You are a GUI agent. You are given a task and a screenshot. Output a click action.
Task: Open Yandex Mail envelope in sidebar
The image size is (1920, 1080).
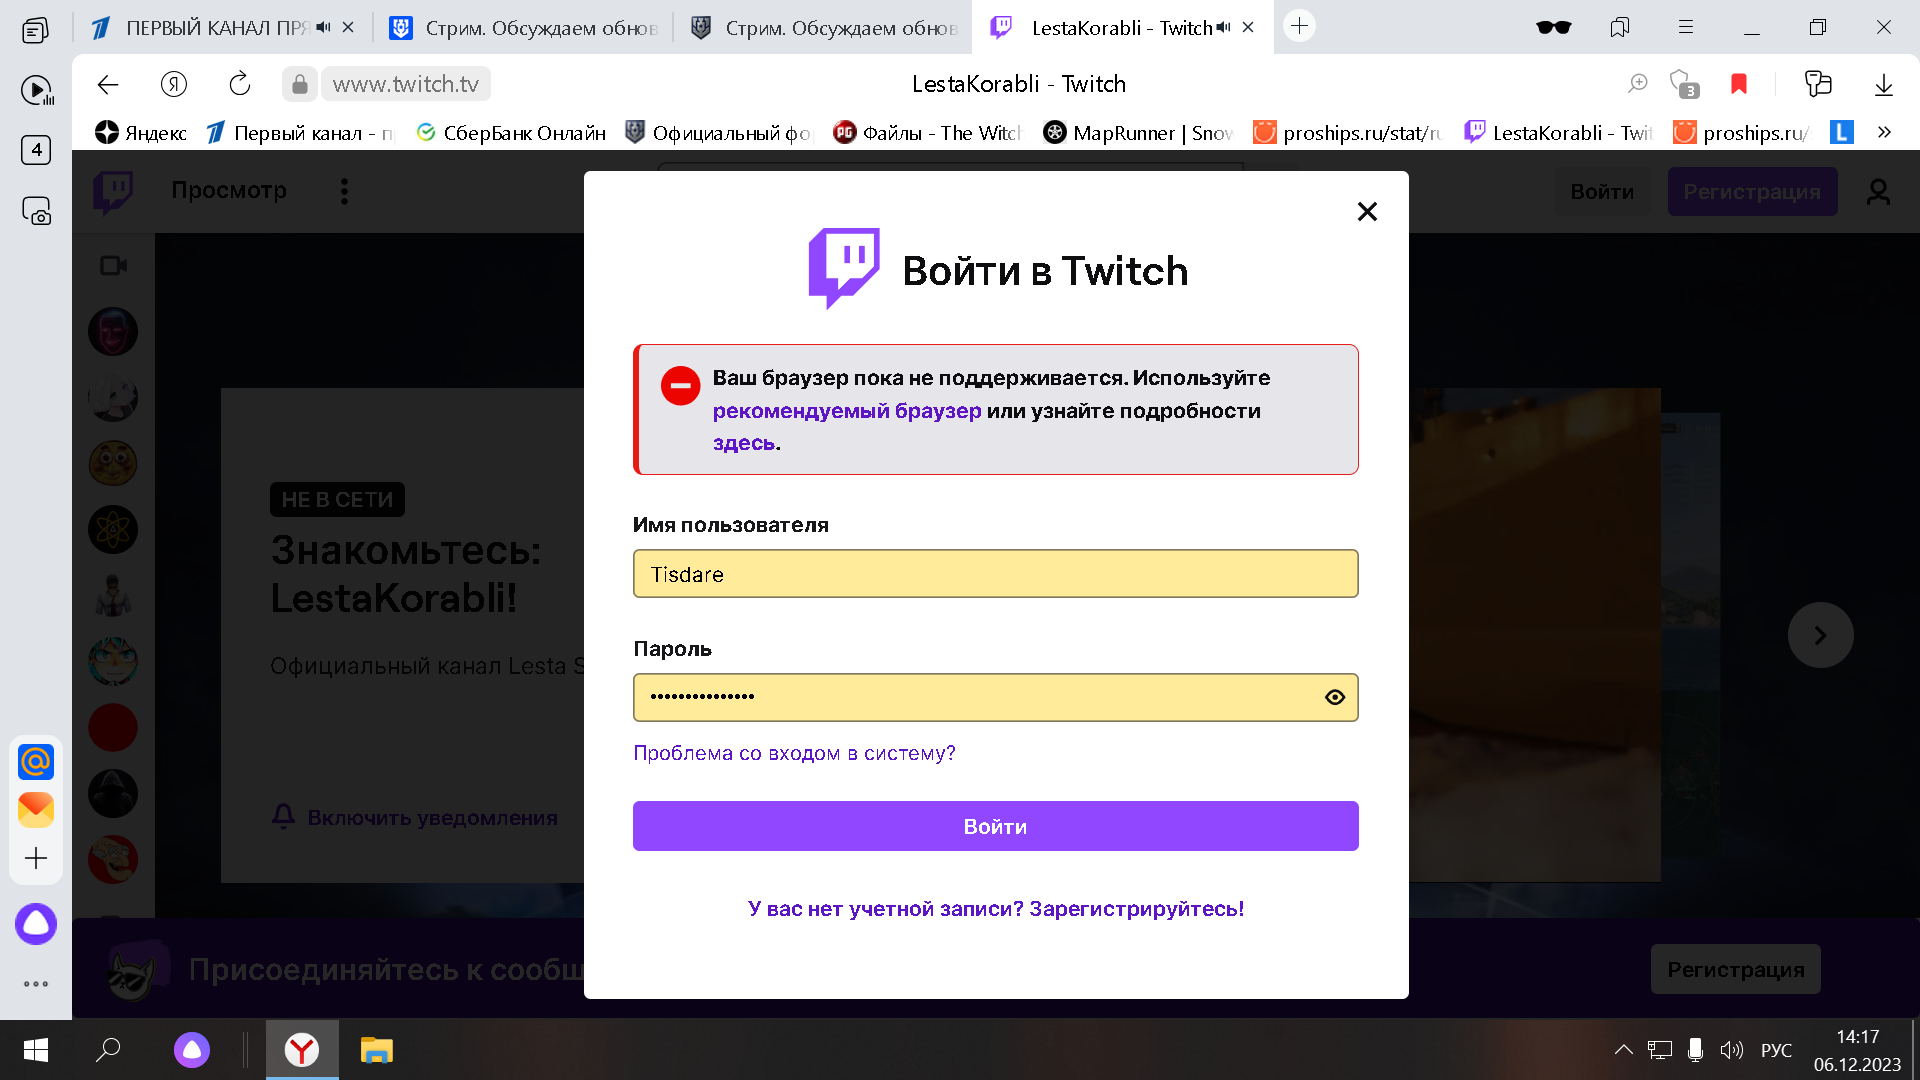[x=36, y=809]
